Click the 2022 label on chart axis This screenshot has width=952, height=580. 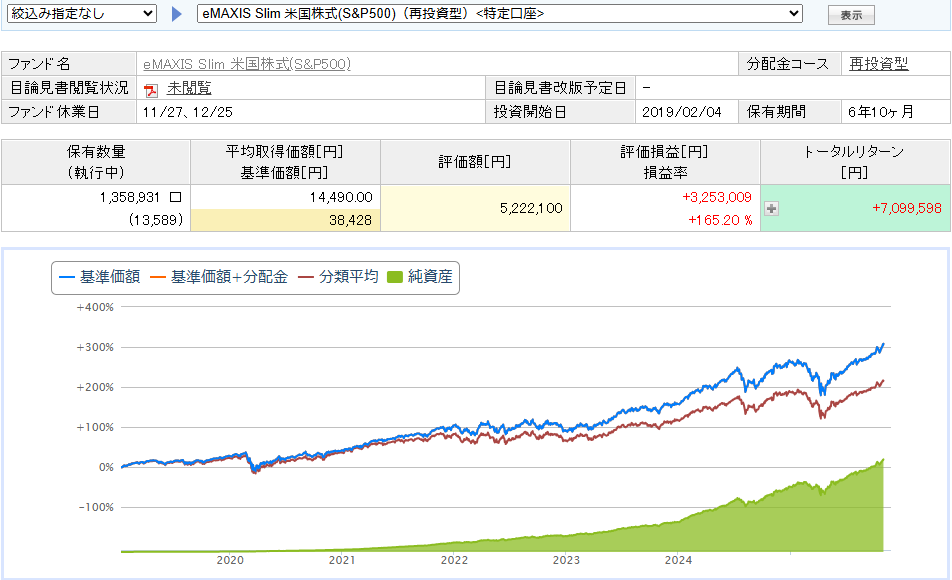tap(454, 561)
